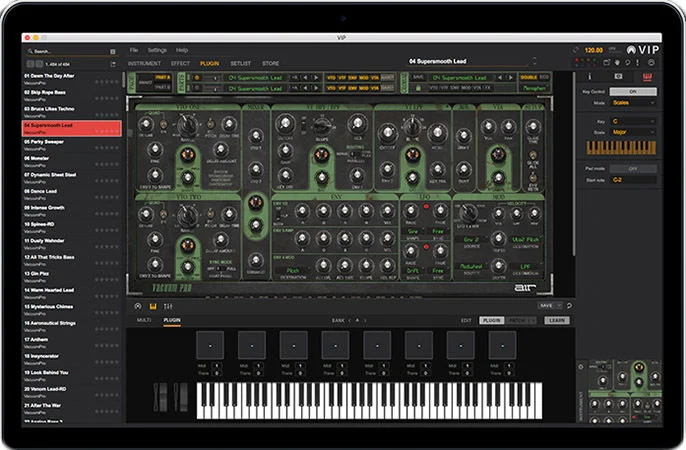
Task: Go to next pad bank arrow
Action: [366, 321]
